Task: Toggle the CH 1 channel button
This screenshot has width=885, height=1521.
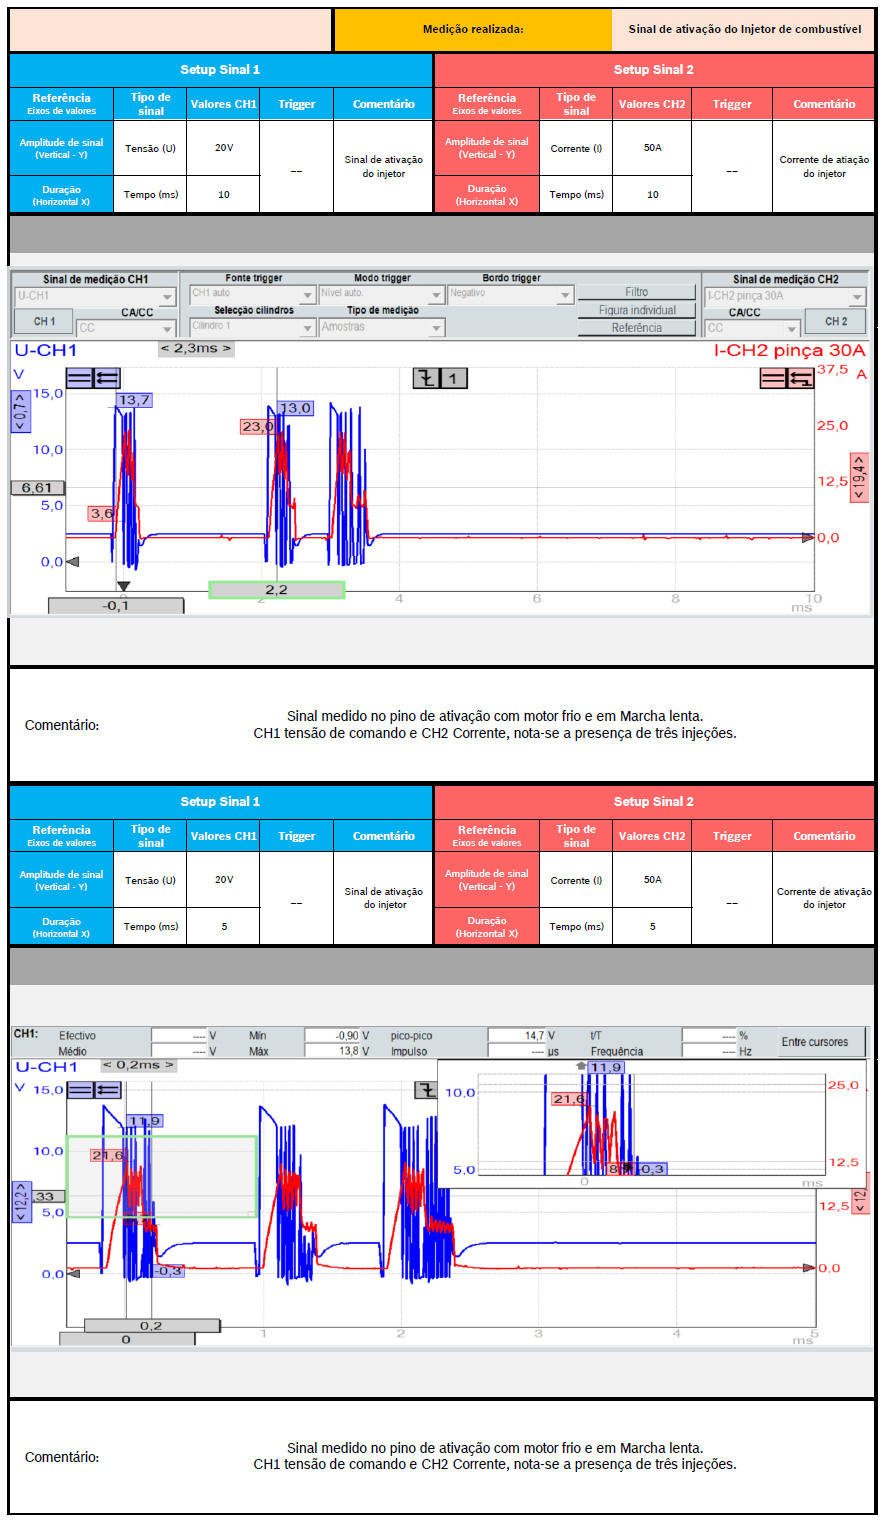Action: pos(45,322)
